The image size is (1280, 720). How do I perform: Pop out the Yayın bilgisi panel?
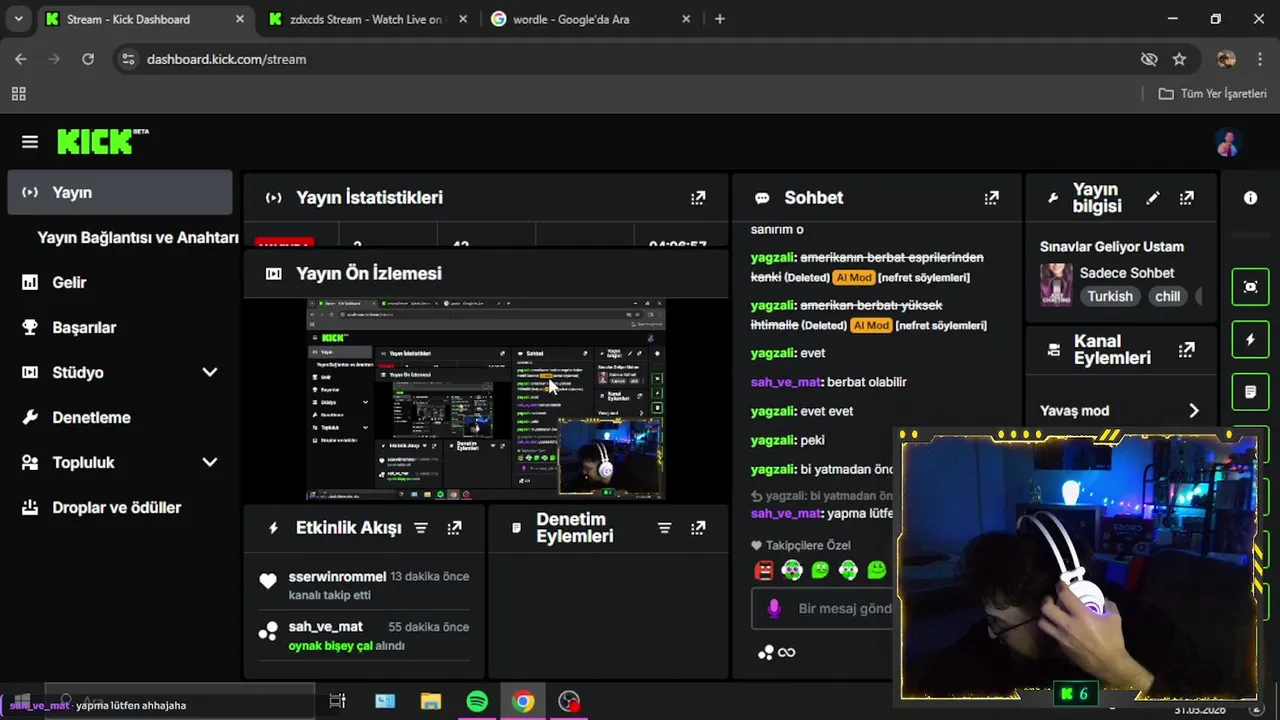pyautogui.click(x=1186, y=198)
